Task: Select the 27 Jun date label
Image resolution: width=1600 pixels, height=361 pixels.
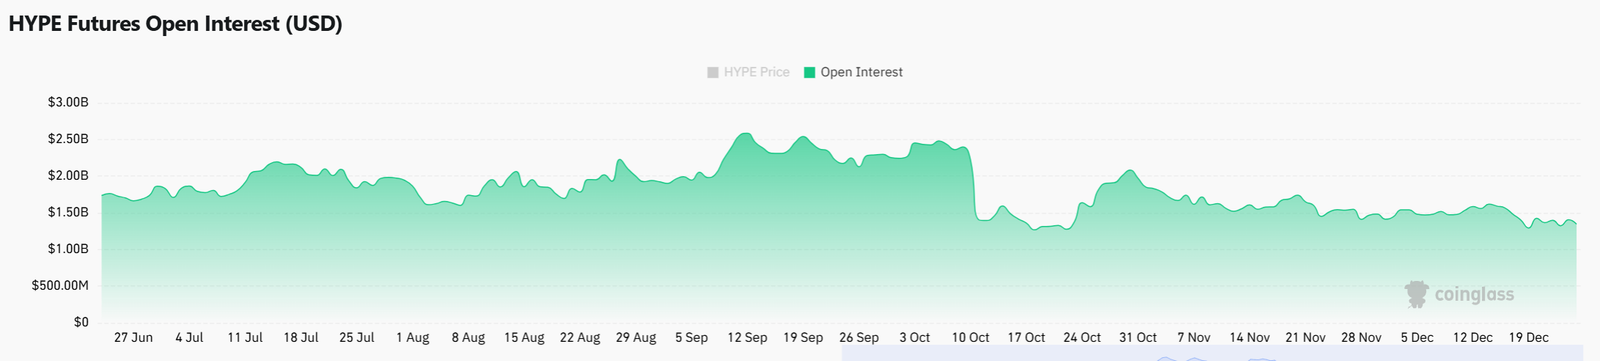Action: pos(133,338)
